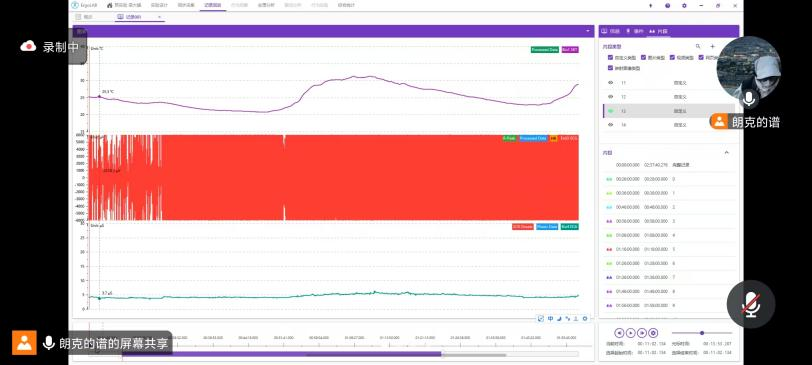Select the first sub-tab under the menu
The height and width of the screenshot is (365, 812).
84,17
